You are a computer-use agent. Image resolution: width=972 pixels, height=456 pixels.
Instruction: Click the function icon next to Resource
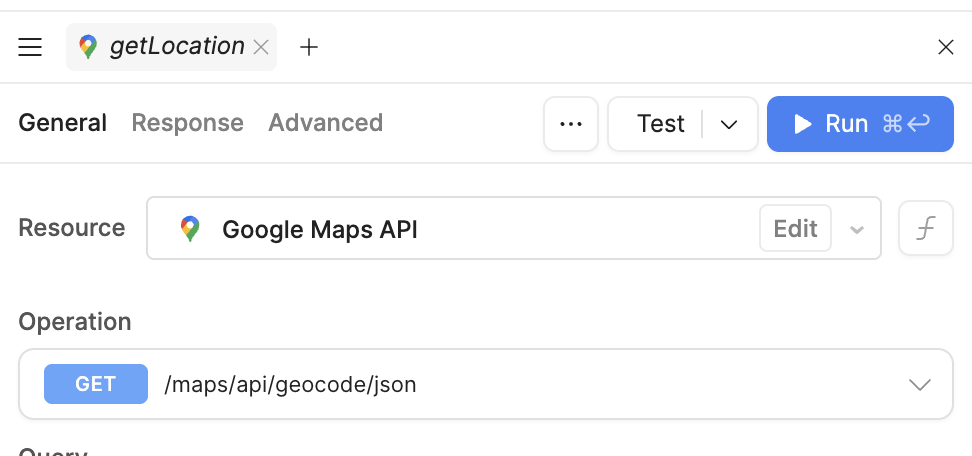[x=926, y=229]
